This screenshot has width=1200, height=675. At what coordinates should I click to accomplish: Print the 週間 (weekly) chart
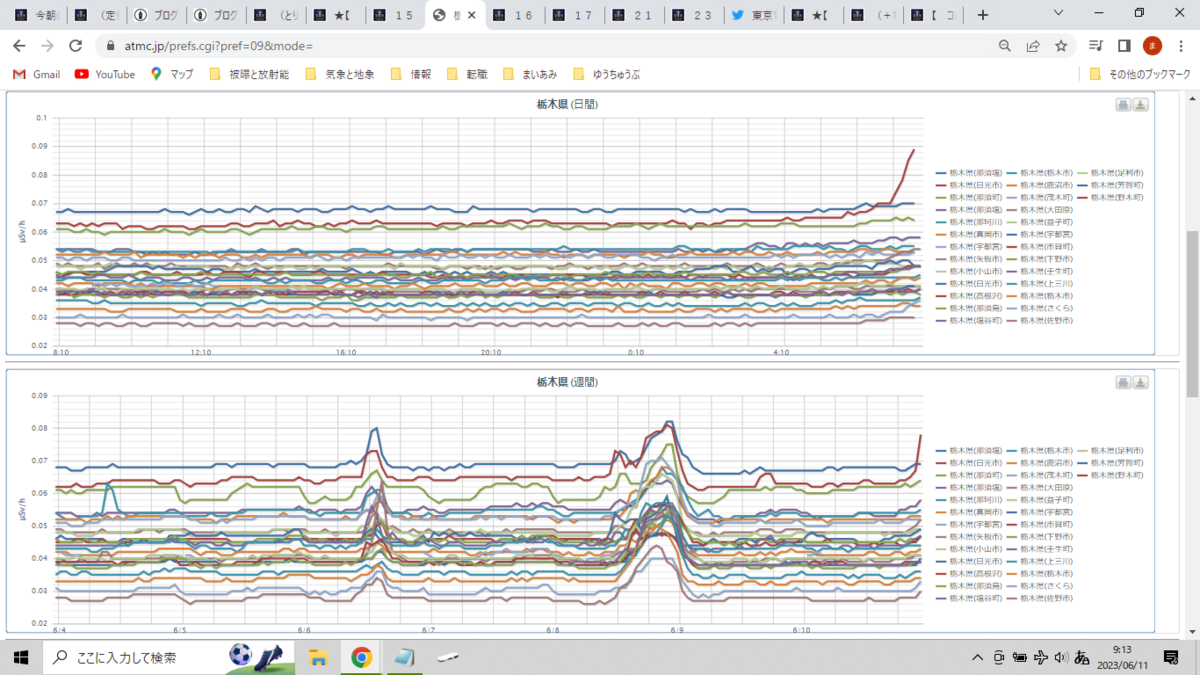point(1123,383)
